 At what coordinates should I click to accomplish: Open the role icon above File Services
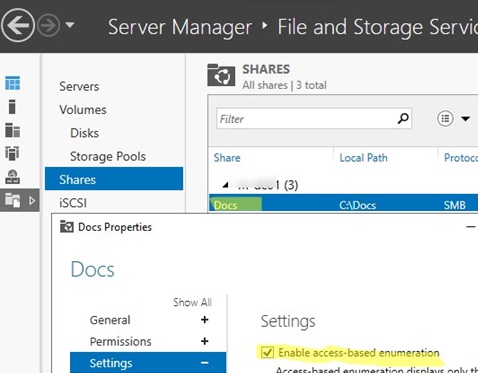pyautogui.click(x=13, y=177)
